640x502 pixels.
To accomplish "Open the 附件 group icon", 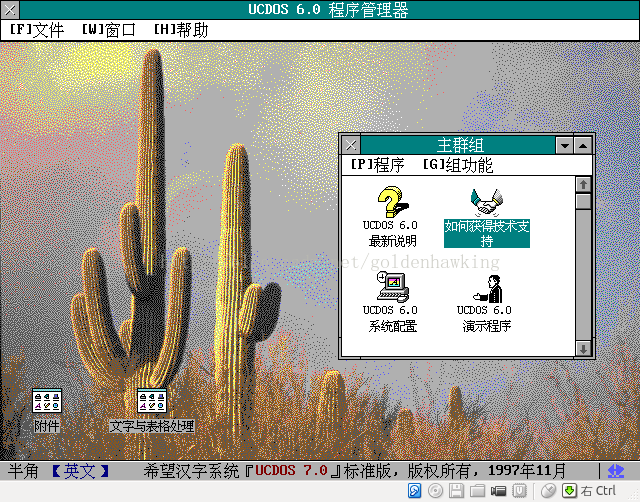I will (47, 401).
